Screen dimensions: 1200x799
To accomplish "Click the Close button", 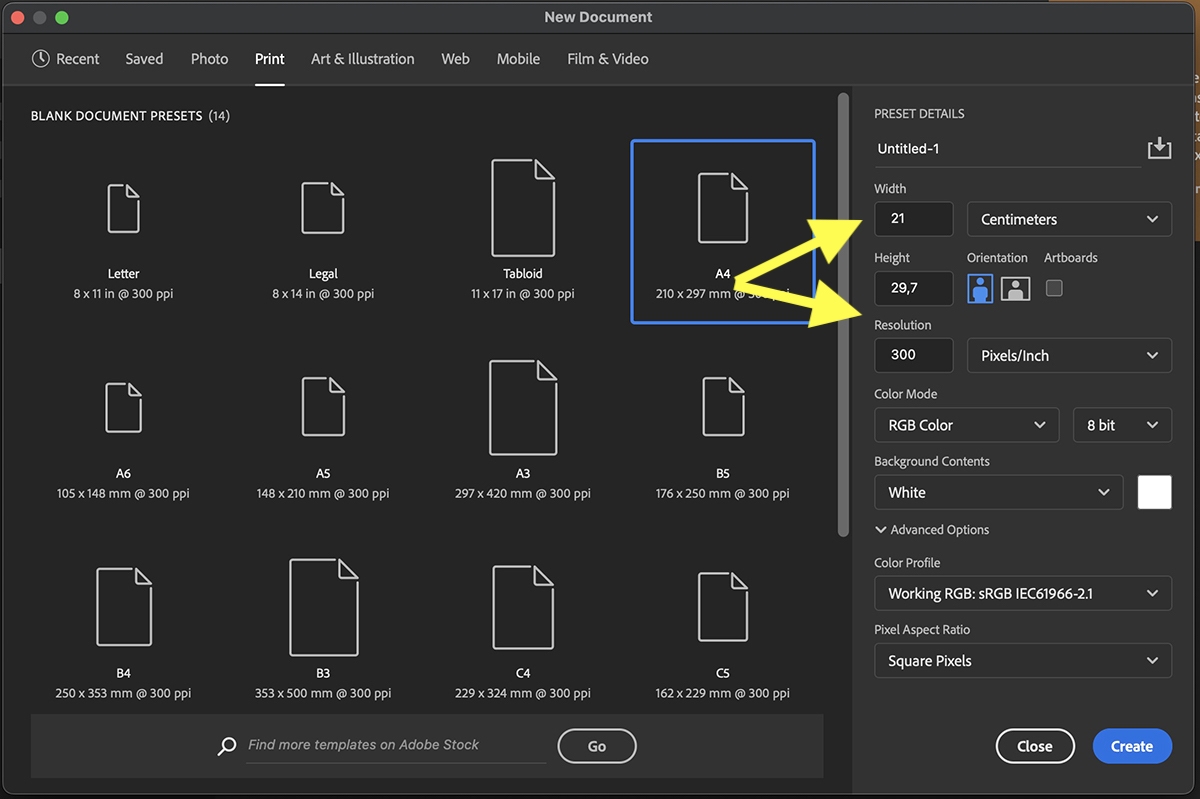I will (x=1035, y=746).
